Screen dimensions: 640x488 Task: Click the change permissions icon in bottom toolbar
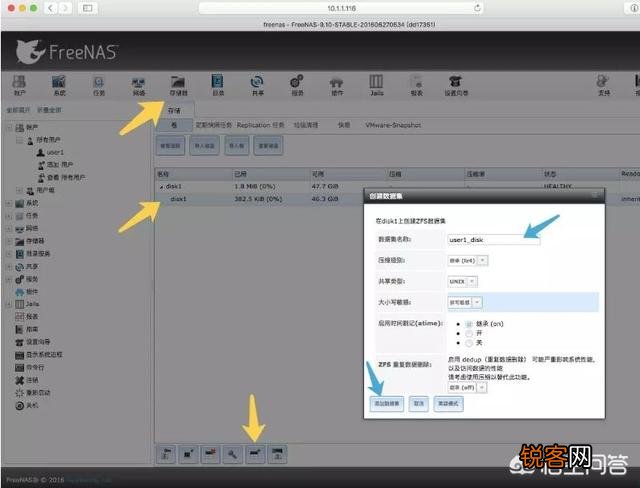[166, 454]
